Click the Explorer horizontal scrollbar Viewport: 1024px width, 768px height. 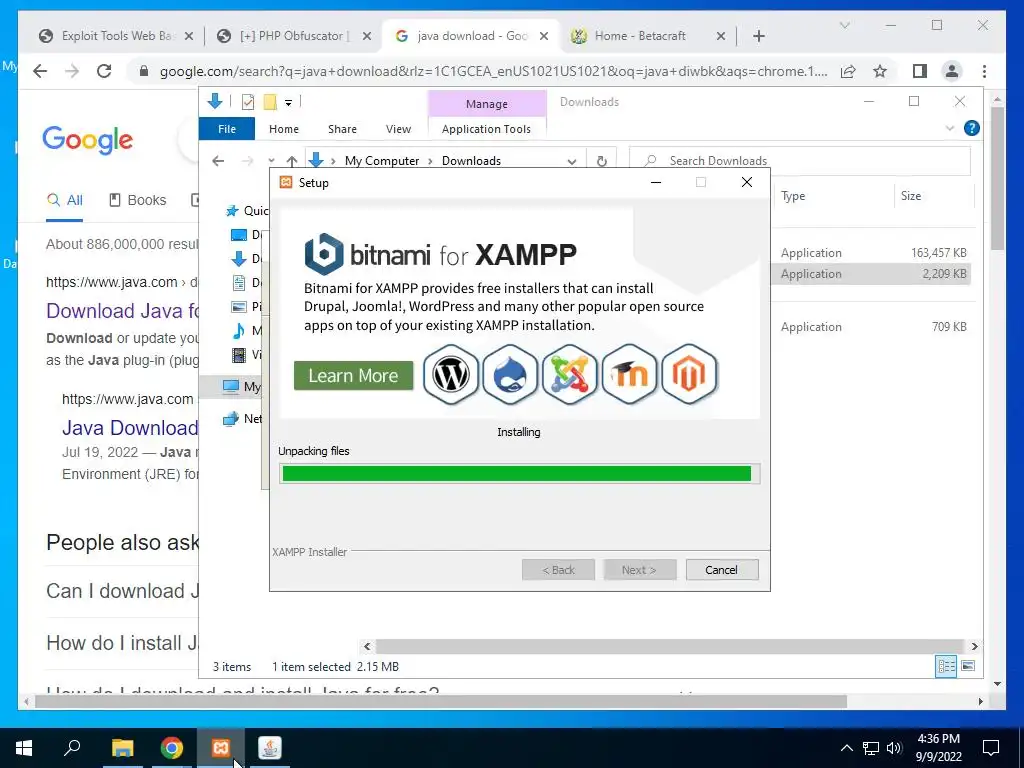coord(669,646)
